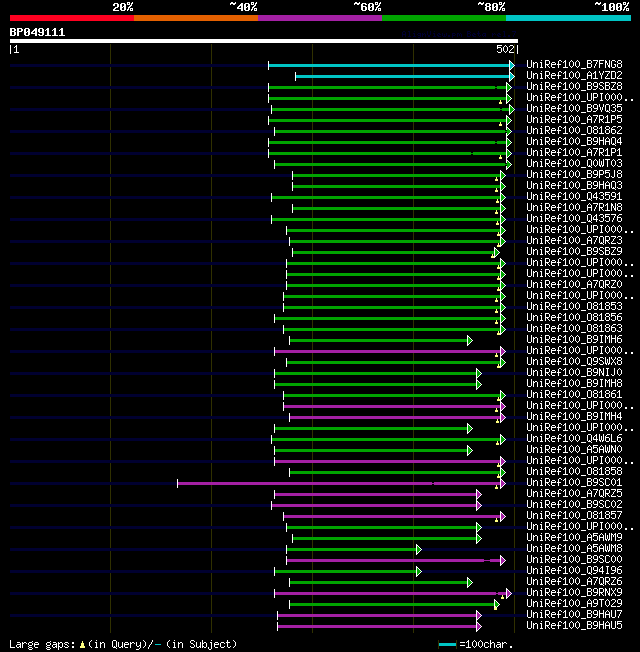The height and width of the screenshot is (652, 640).
Task: Open the UniRef100_O81862 hit label
Action: pyautogui.click(x=574, y=131)
